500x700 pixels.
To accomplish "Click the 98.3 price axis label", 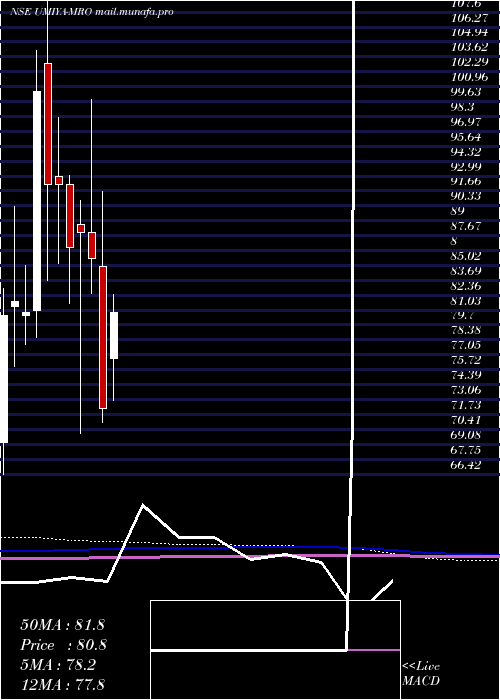I will [x=462, y=107].
